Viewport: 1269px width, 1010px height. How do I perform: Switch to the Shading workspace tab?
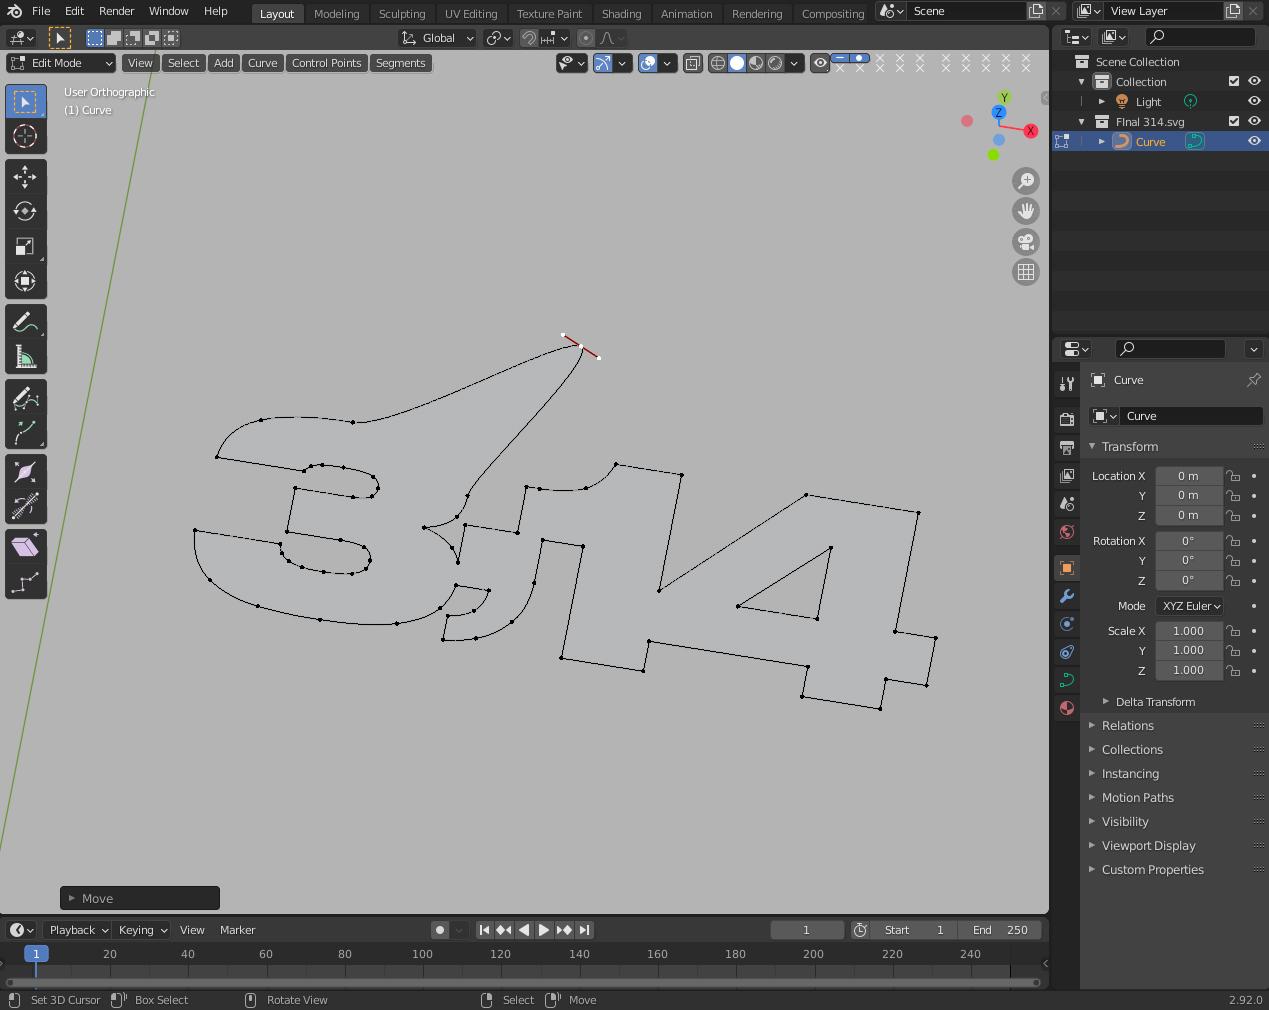pyautogui.click(x=621, y=14)
